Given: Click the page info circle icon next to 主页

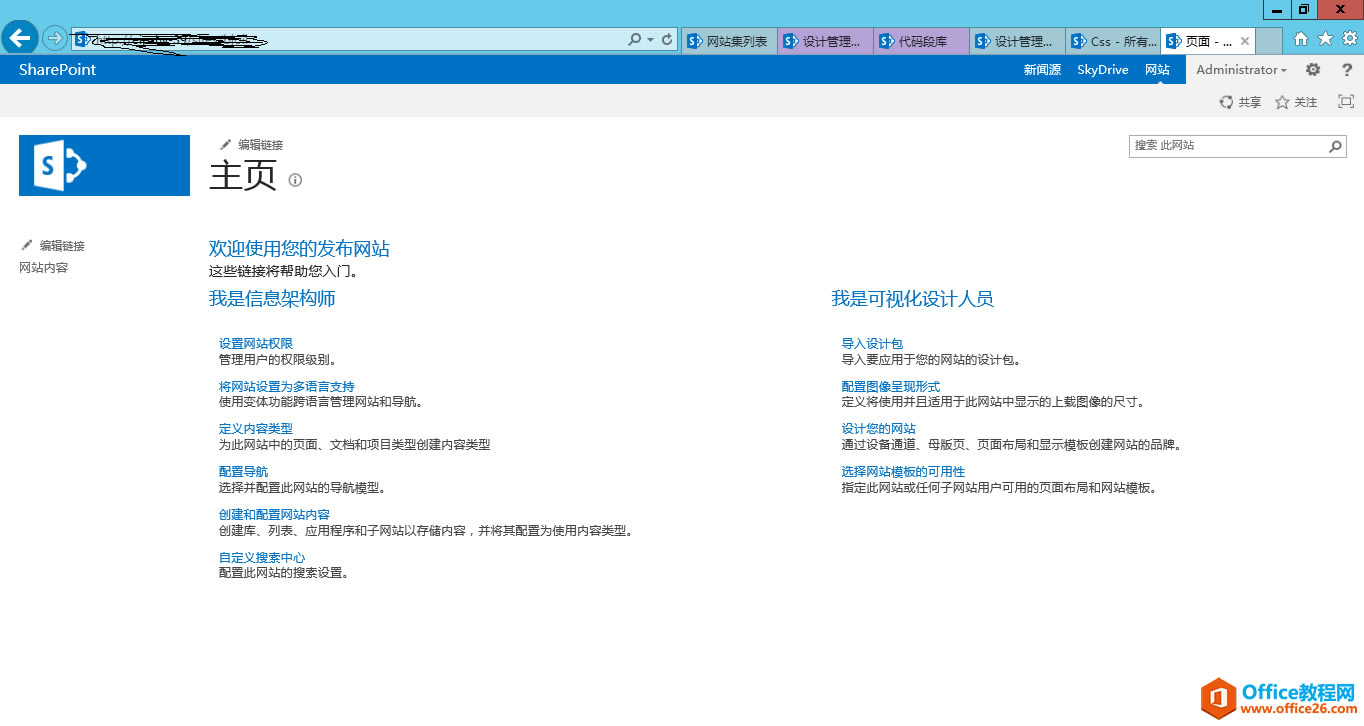Looking at the screenshot, I should point(294,179).
